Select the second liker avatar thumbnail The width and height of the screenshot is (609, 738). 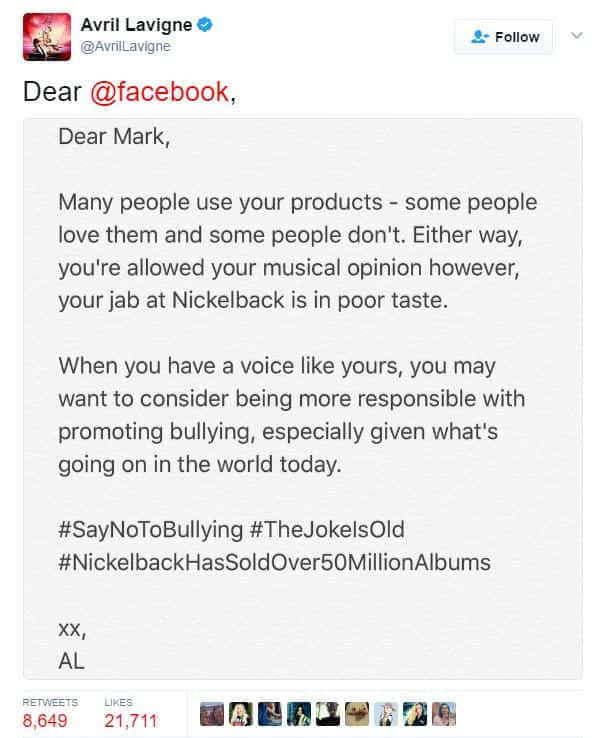pos(240,713)
